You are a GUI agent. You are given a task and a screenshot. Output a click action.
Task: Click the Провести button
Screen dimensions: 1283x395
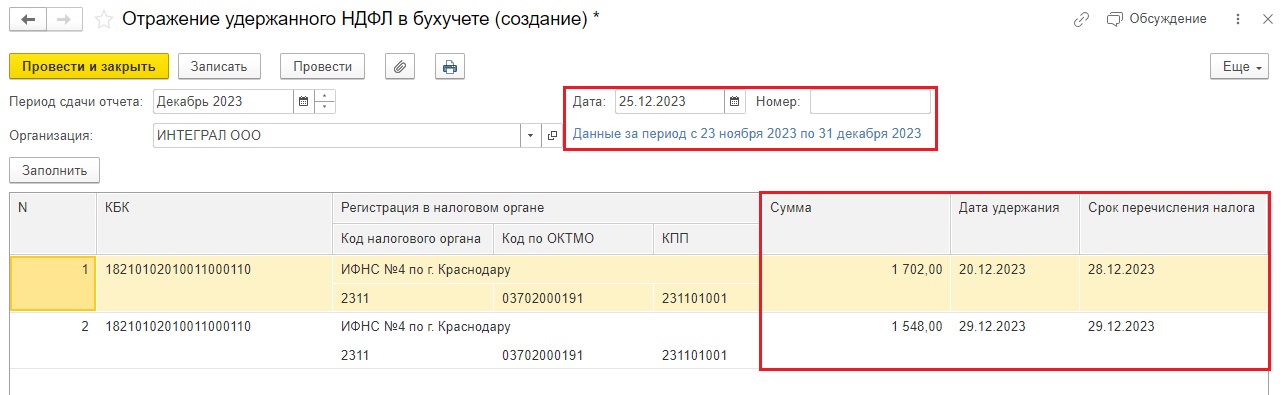(x=322, y=67)
